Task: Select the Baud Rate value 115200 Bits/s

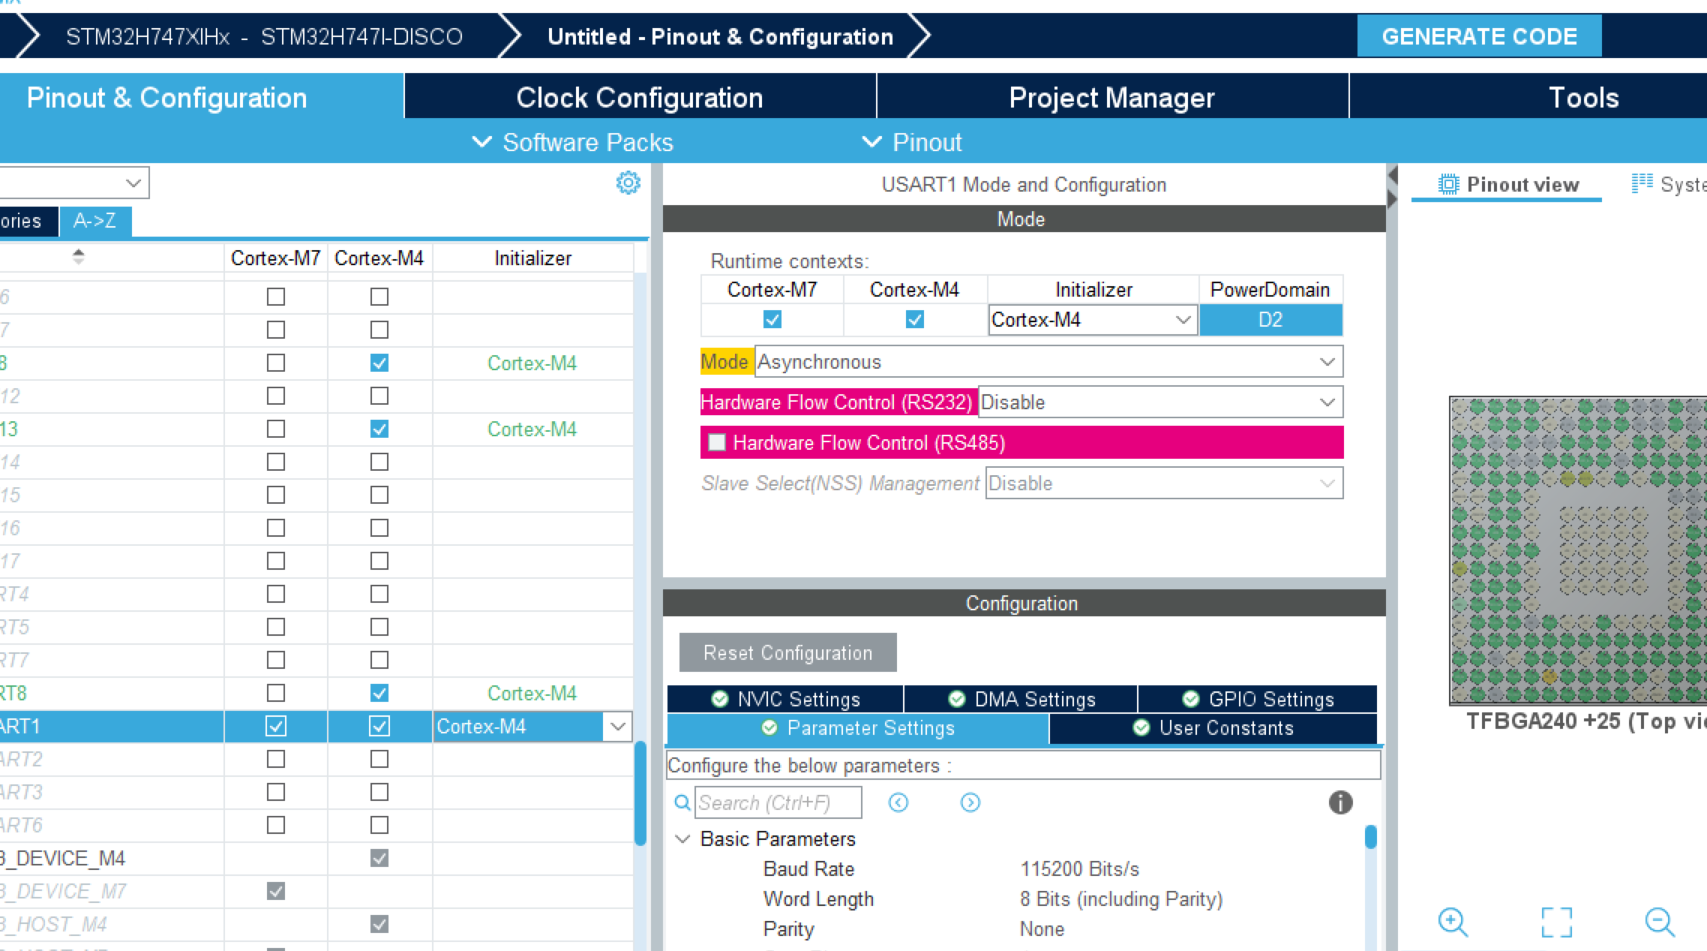Action: tap(1079, 869)
